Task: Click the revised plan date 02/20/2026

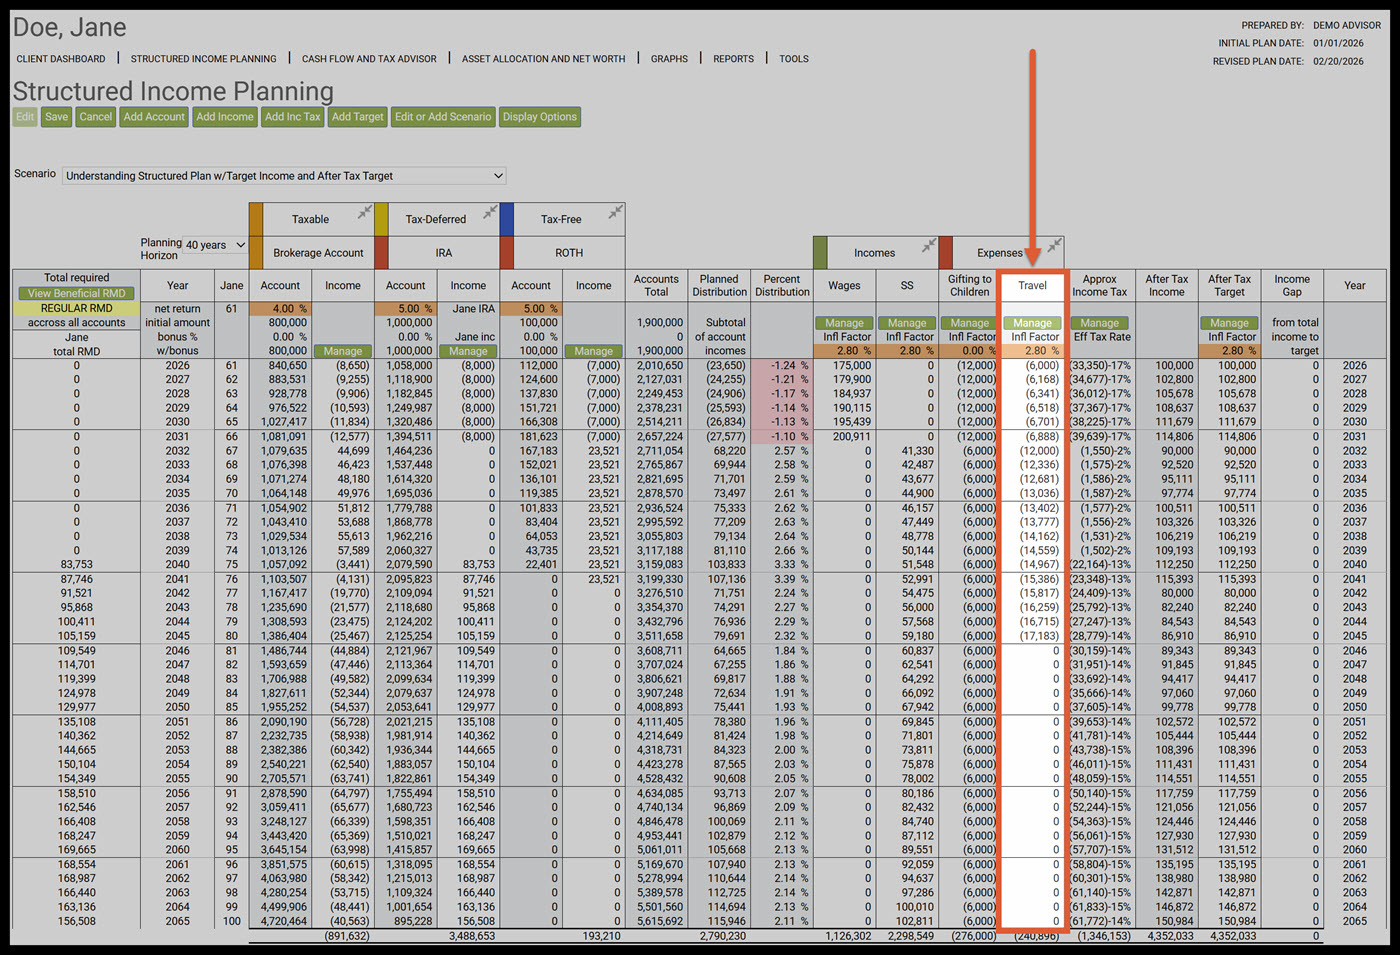Action: point(1339,61)
